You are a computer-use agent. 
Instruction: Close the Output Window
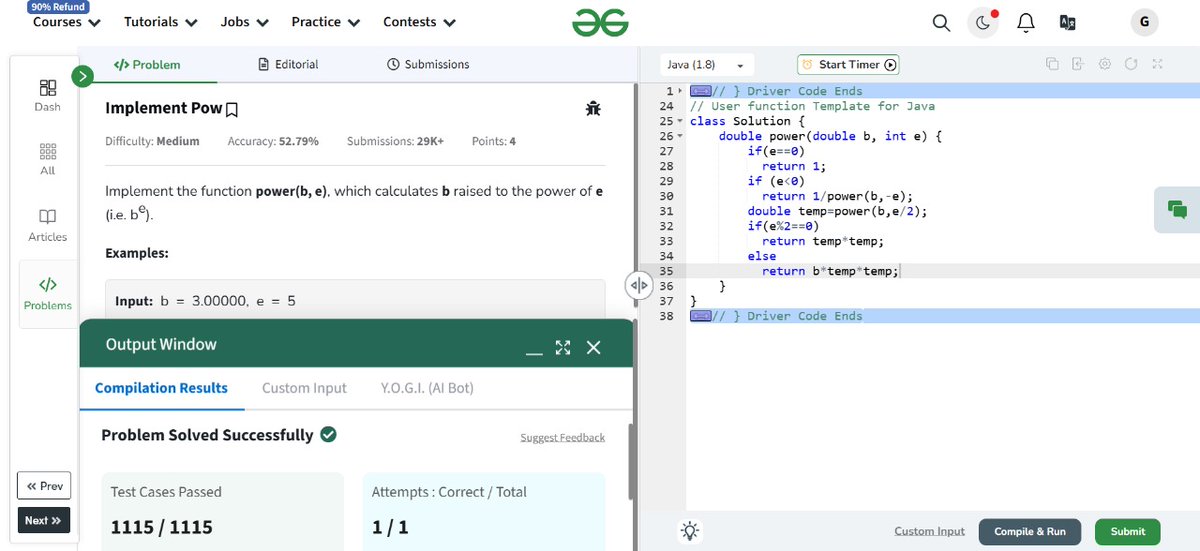(593, 347)
